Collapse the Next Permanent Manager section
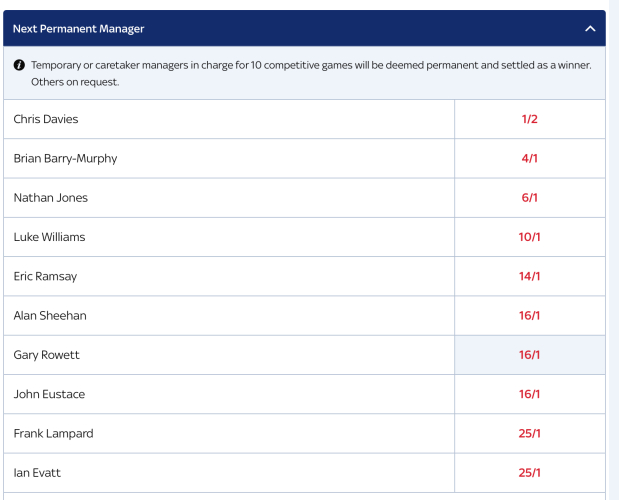Screen dimensions: 619x500 click(x=590, y=29)
